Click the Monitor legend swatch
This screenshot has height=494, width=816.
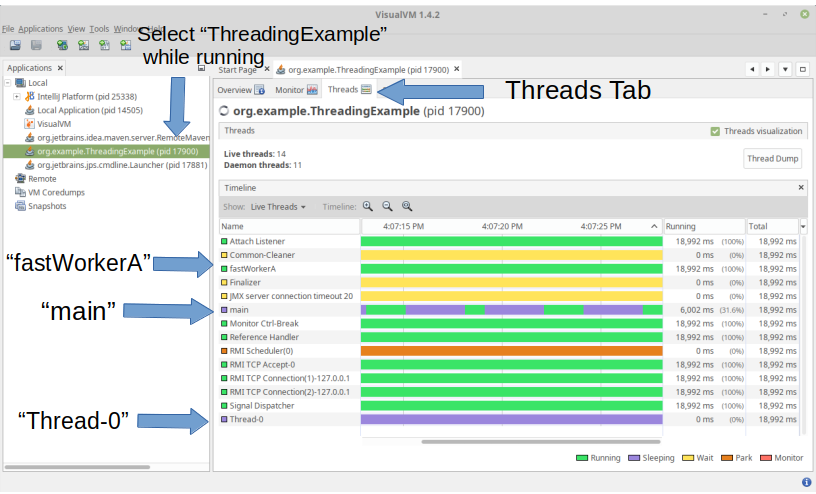(766, 458)
